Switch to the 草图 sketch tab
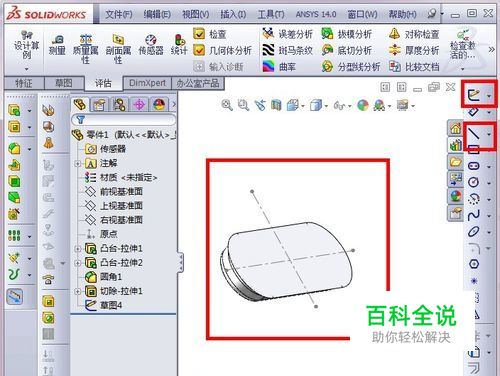The image size is (500, 376). [64, 83]
